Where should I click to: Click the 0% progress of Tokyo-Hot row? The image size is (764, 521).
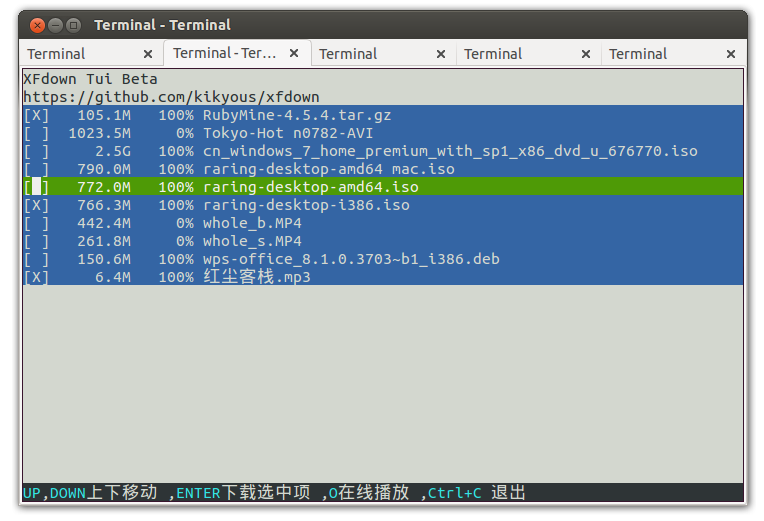click(185, 134)
